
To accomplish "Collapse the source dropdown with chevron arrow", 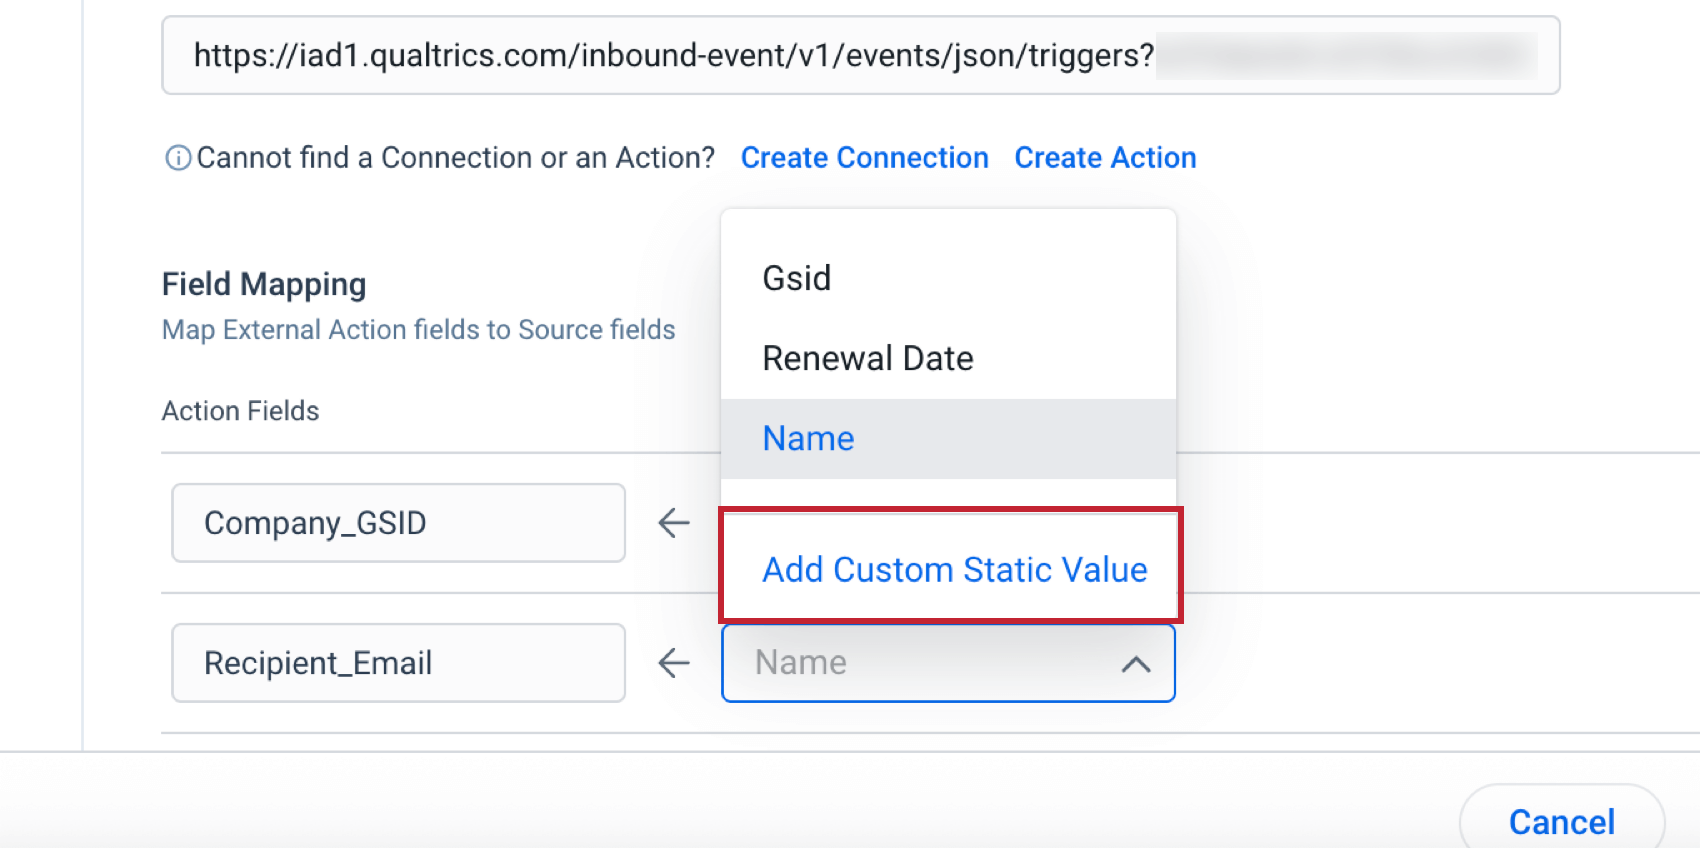I will [x=1135, y=664].
